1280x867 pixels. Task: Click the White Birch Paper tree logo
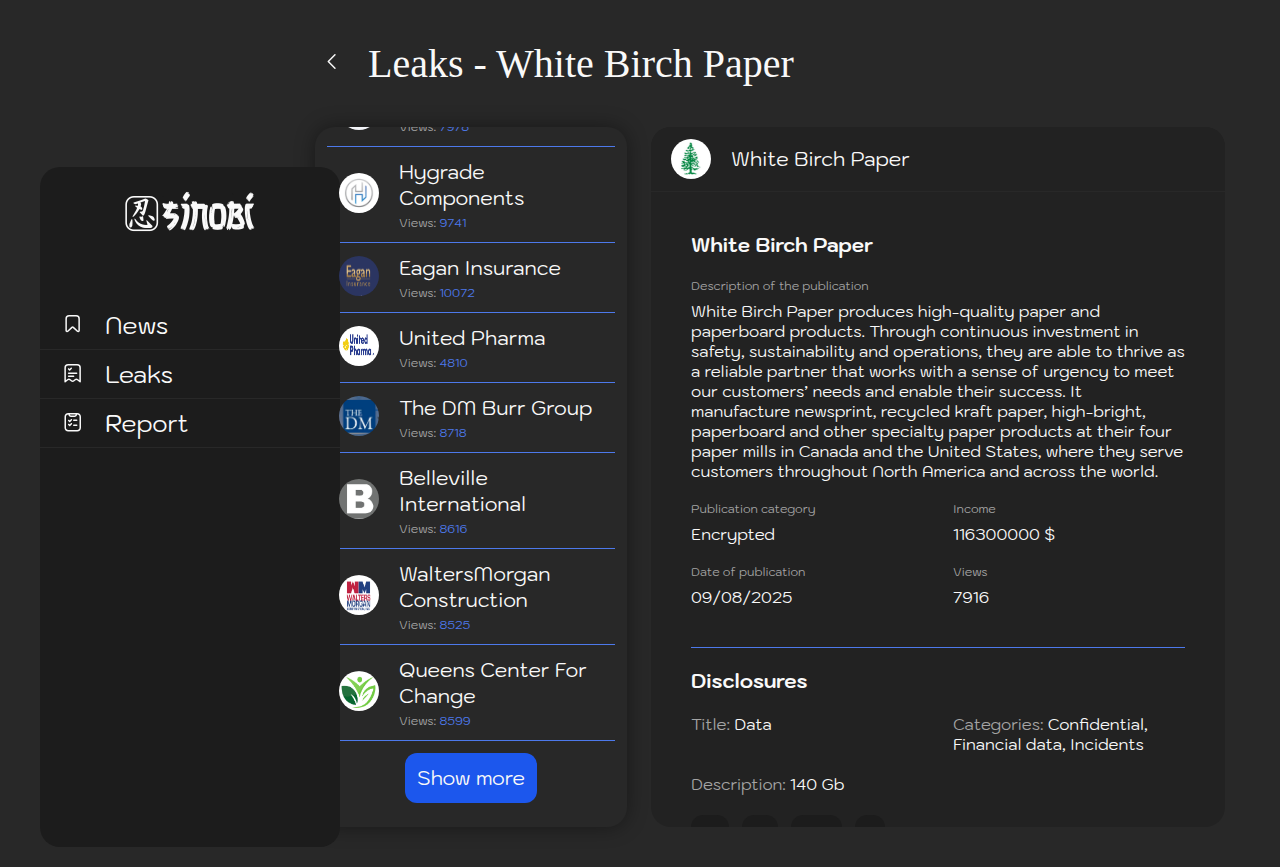click(x=690, y=159)
